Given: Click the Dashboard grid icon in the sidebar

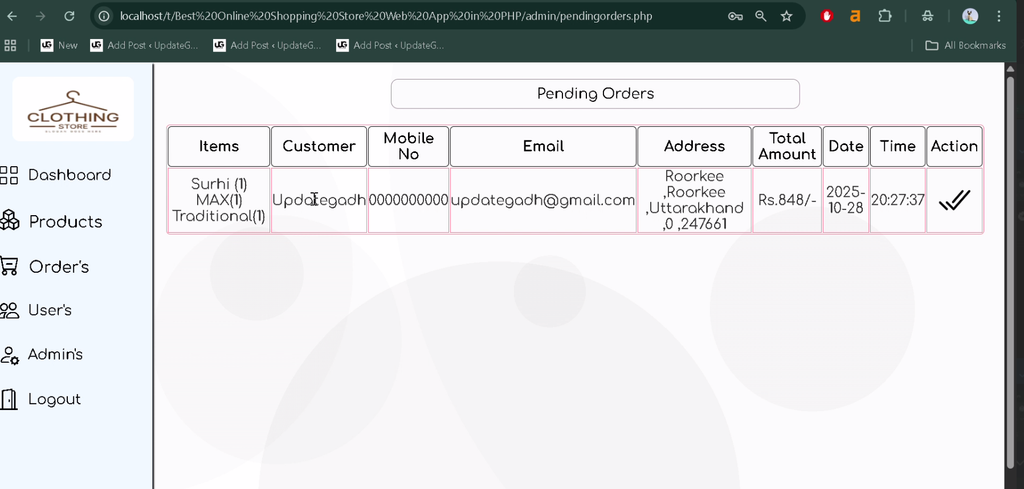Looking at the screenshot, I should tap(8, 175).
